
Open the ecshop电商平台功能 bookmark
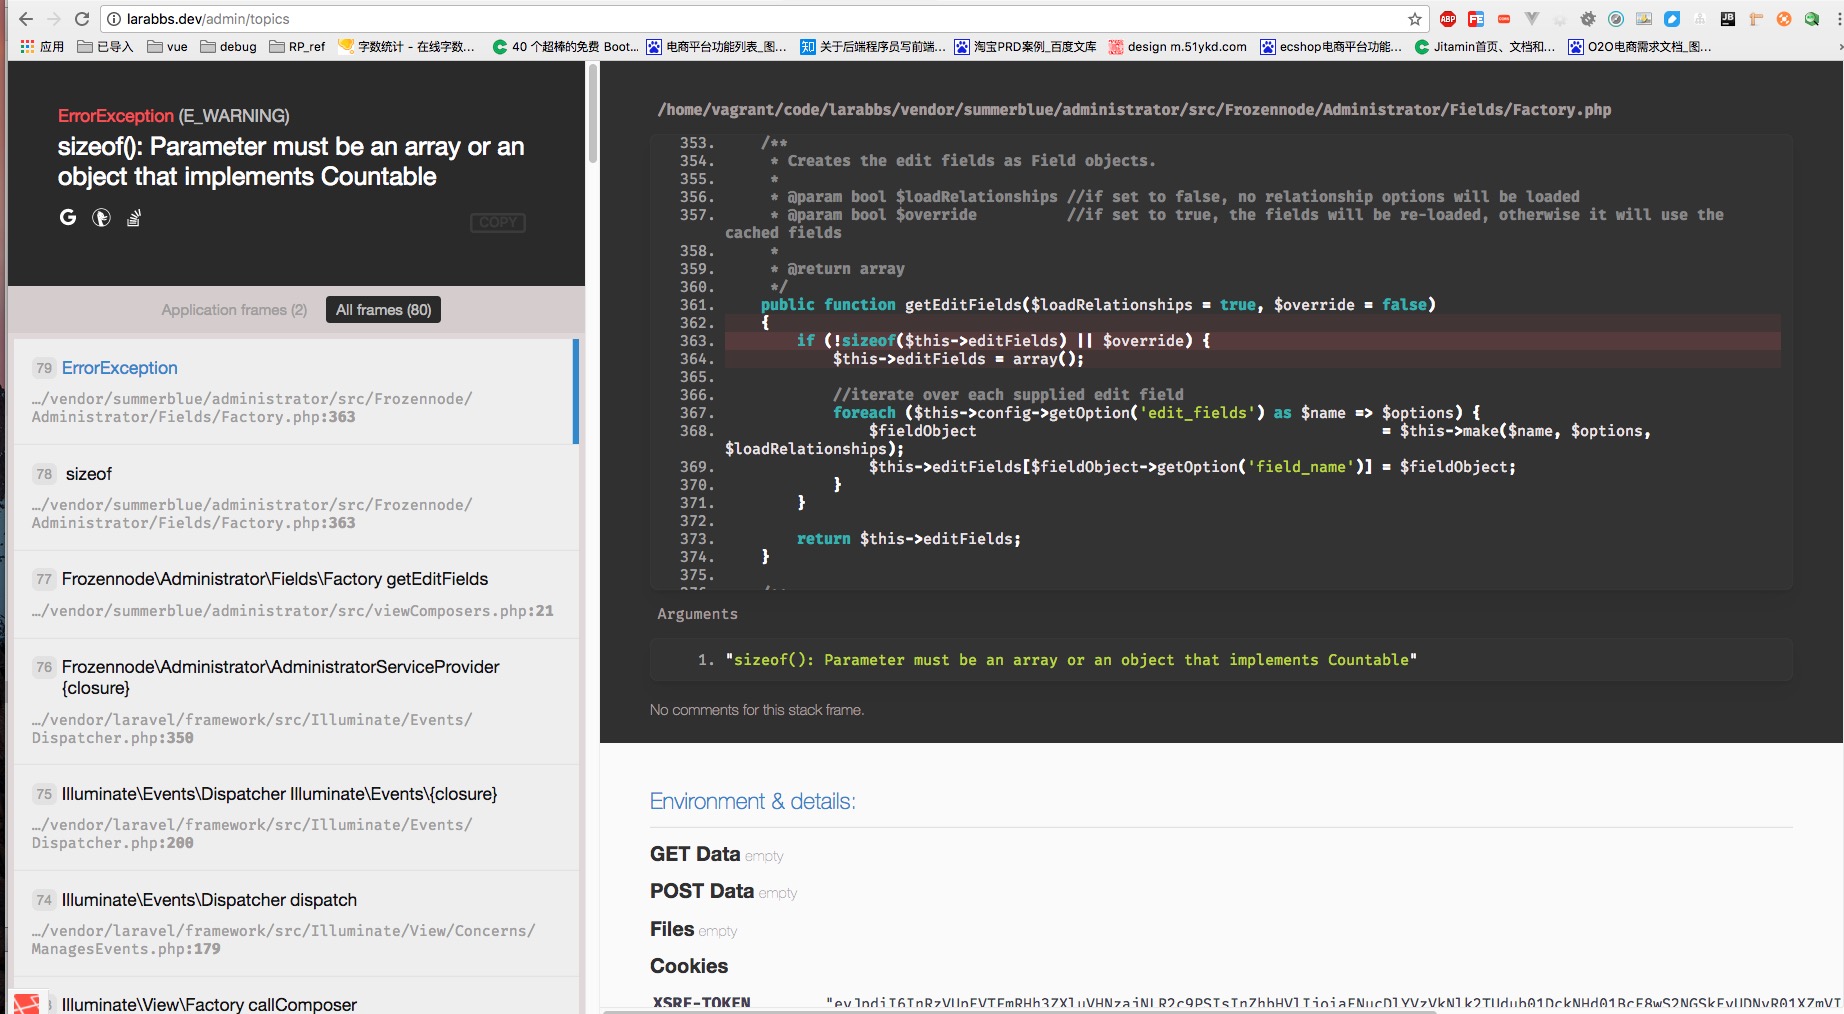click(1331, 46)
